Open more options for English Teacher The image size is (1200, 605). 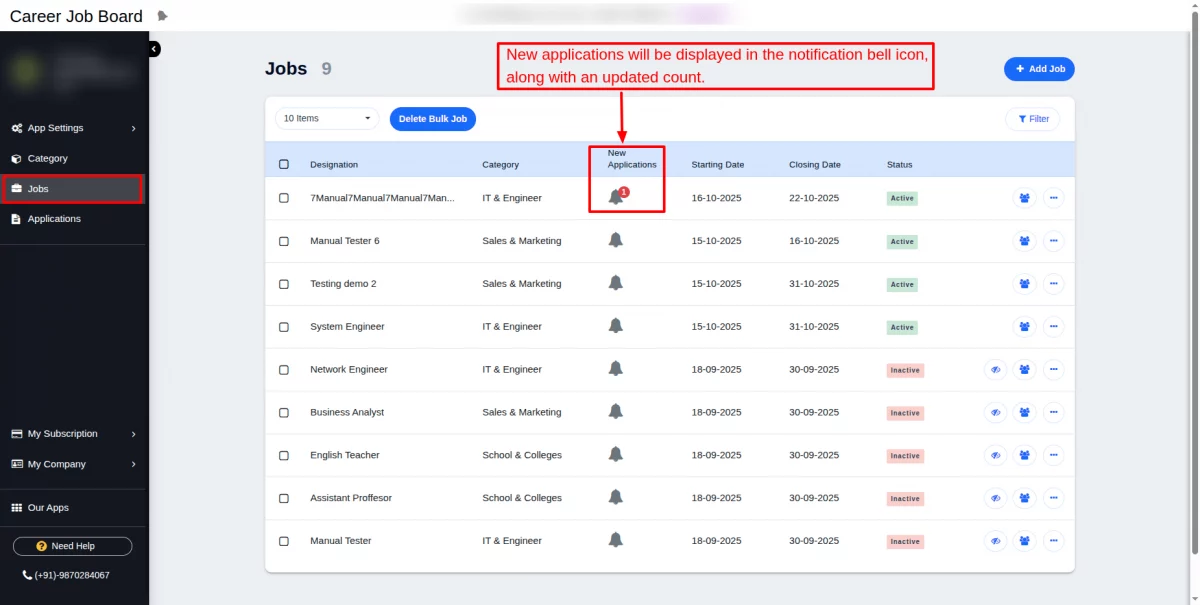(x=1054, y=455)
